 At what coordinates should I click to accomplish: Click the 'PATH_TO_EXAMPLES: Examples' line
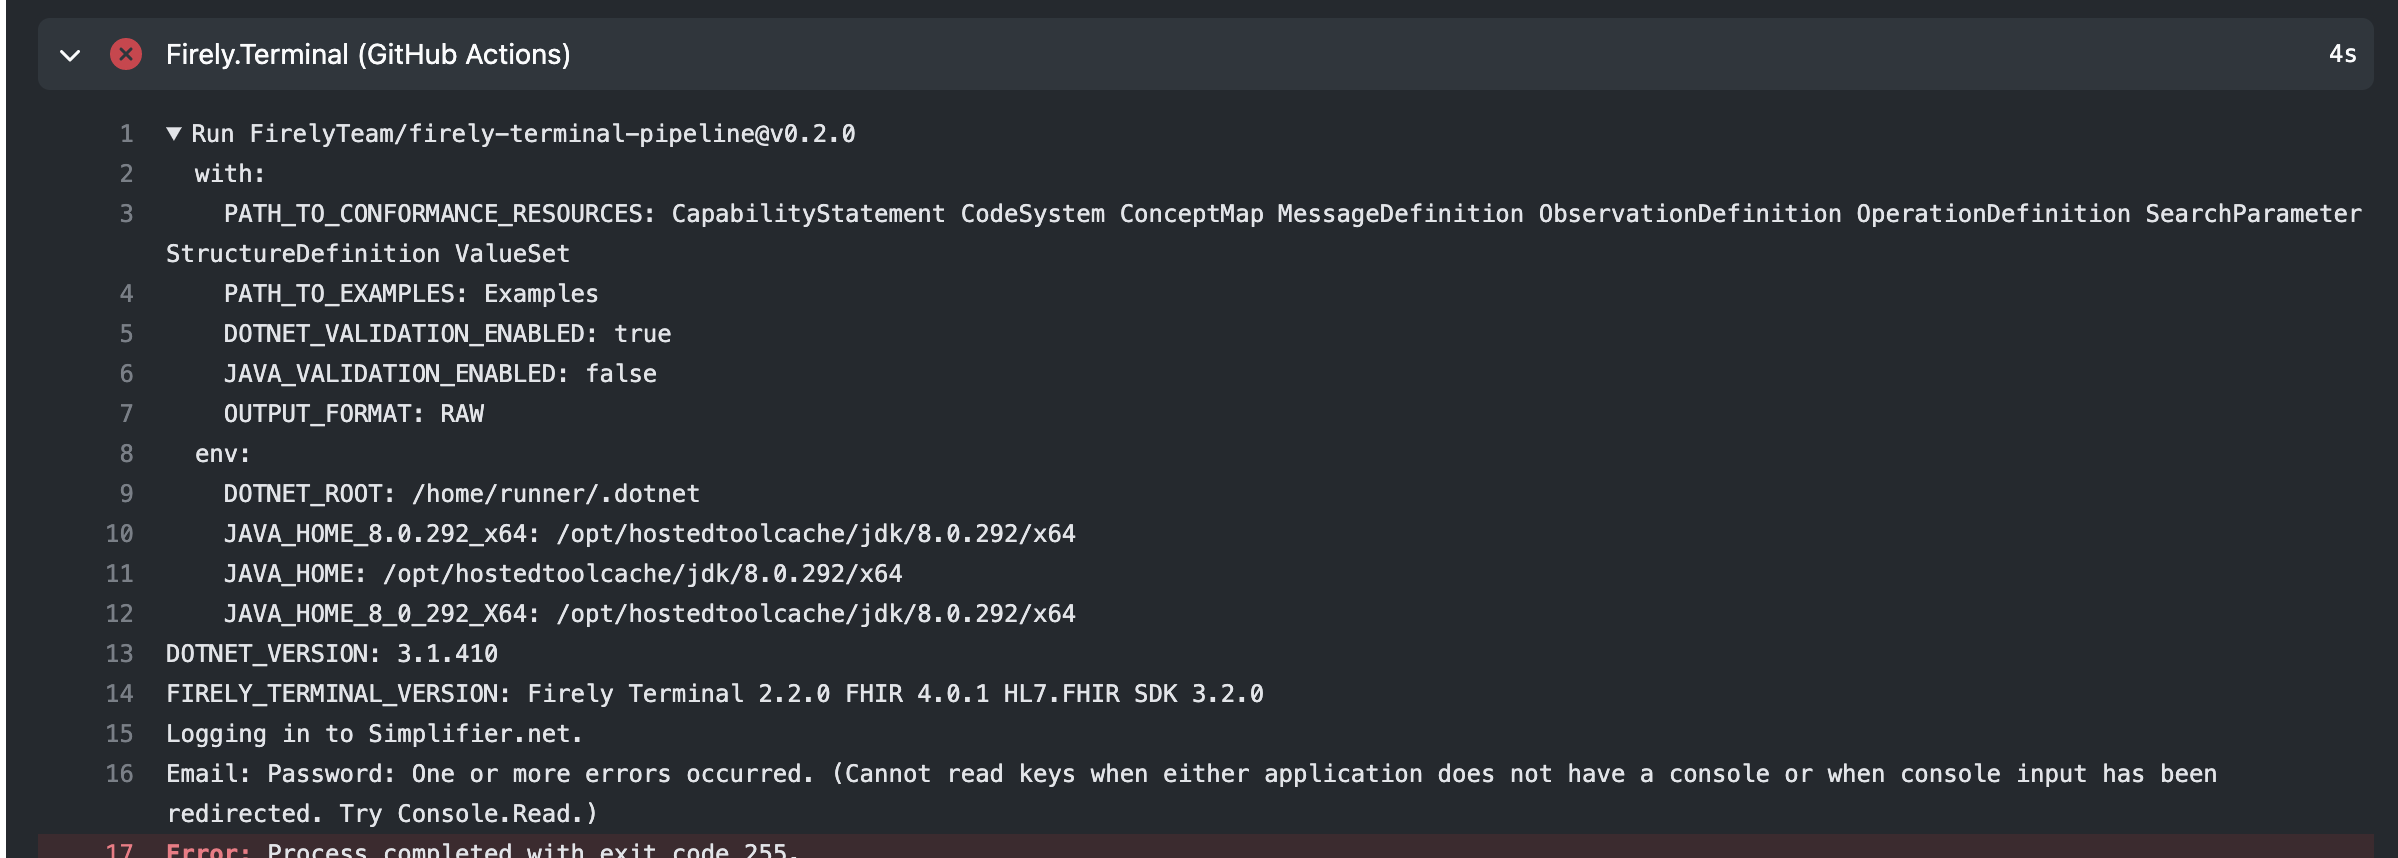[411, 294]
